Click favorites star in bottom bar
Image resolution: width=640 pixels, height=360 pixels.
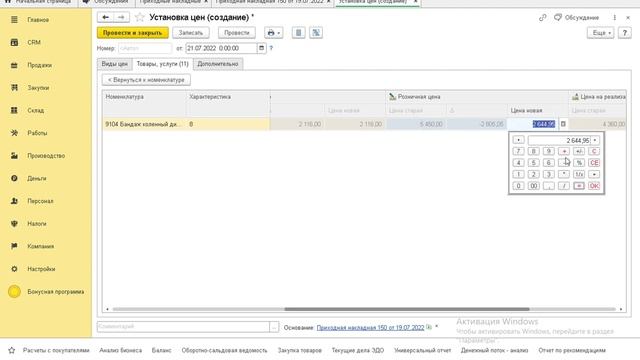[11, 350]
